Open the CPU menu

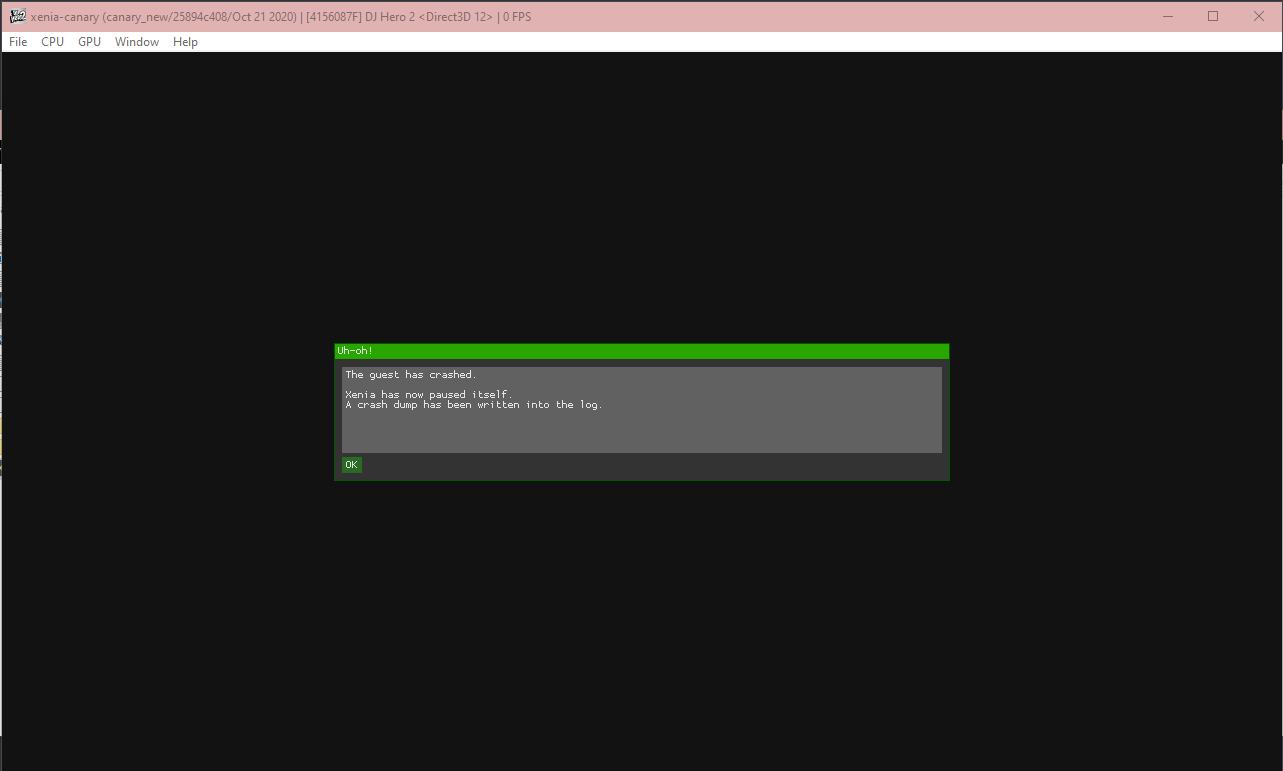pos(52,42)
